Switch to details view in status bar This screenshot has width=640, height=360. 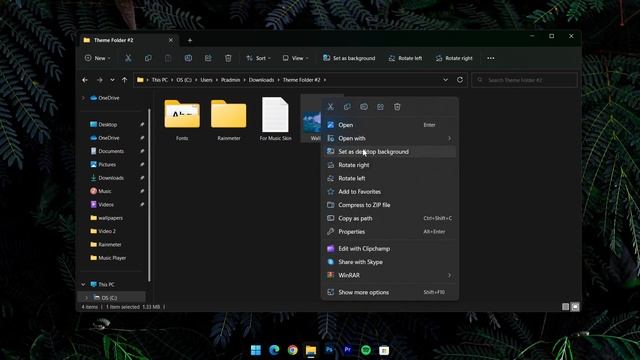tap(565, 307)
